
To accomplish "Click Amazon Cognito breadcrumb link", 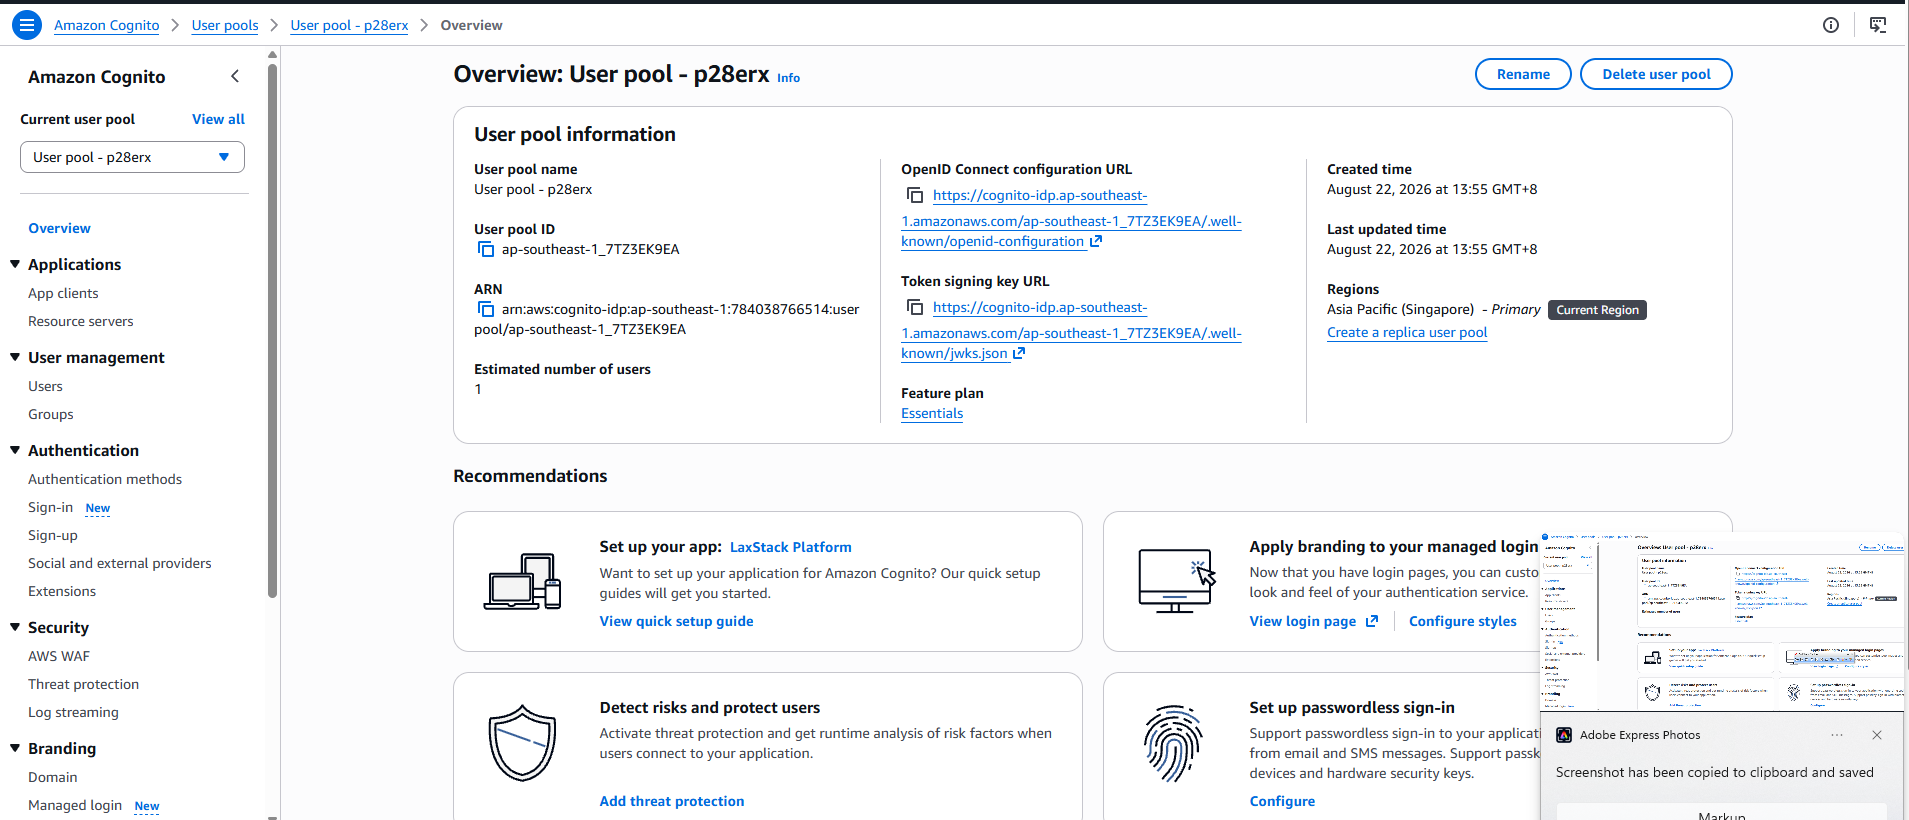I will point(106,25).
